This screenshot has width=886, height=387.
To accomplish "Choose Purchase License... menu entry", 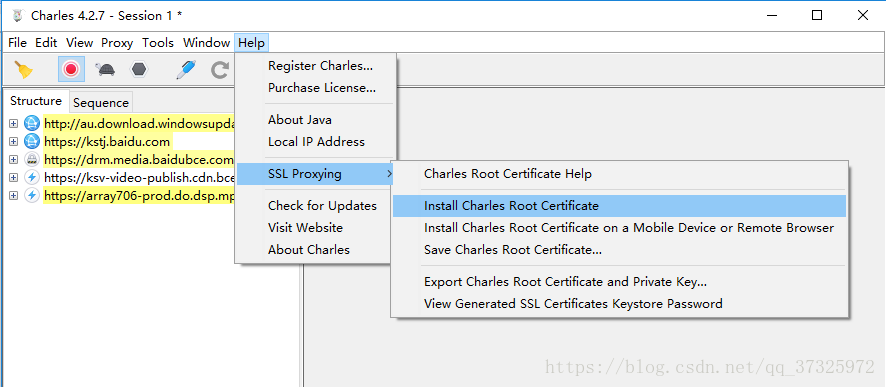I will click(322, 88).
